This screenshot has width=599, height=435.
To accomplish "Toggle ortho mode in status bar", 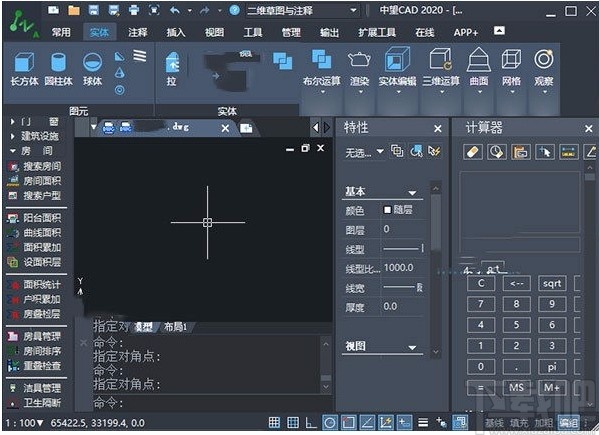I will pyautogui.click(x=311, y=422).
